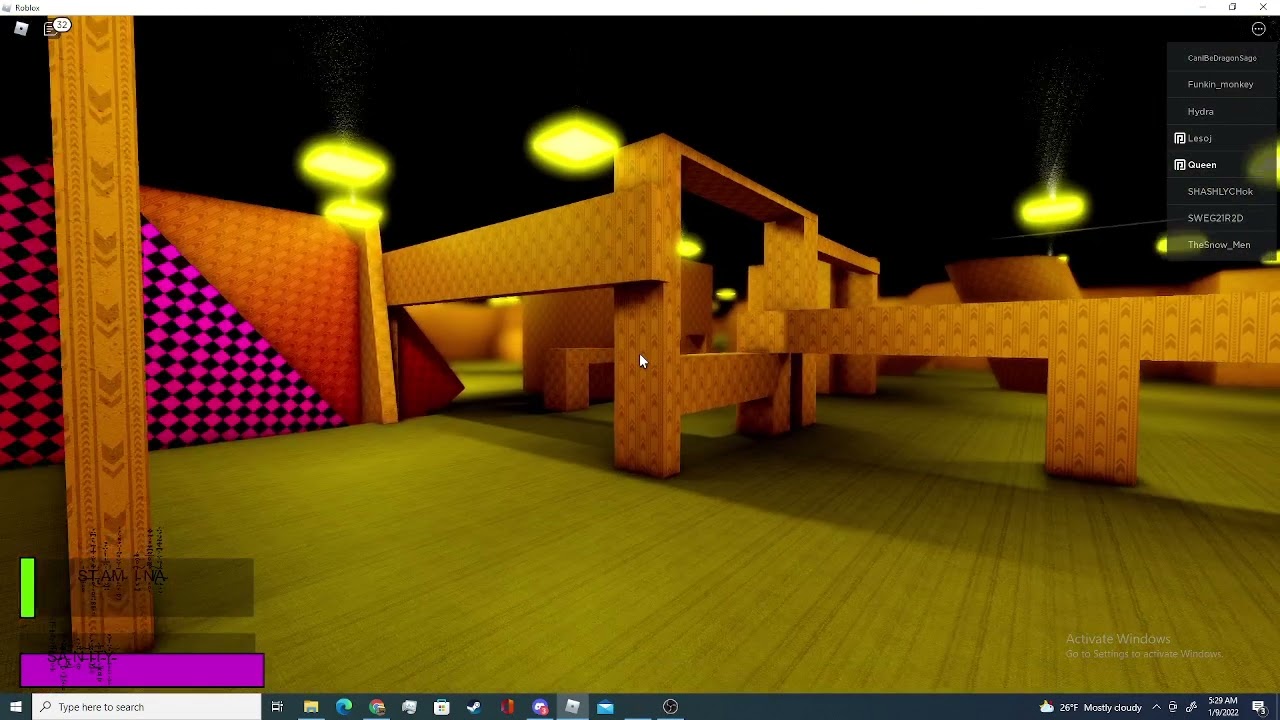Click the green stamina bar
This screenshot has width=1280, height=720.
pyautogui.click(x=27, y=588)
